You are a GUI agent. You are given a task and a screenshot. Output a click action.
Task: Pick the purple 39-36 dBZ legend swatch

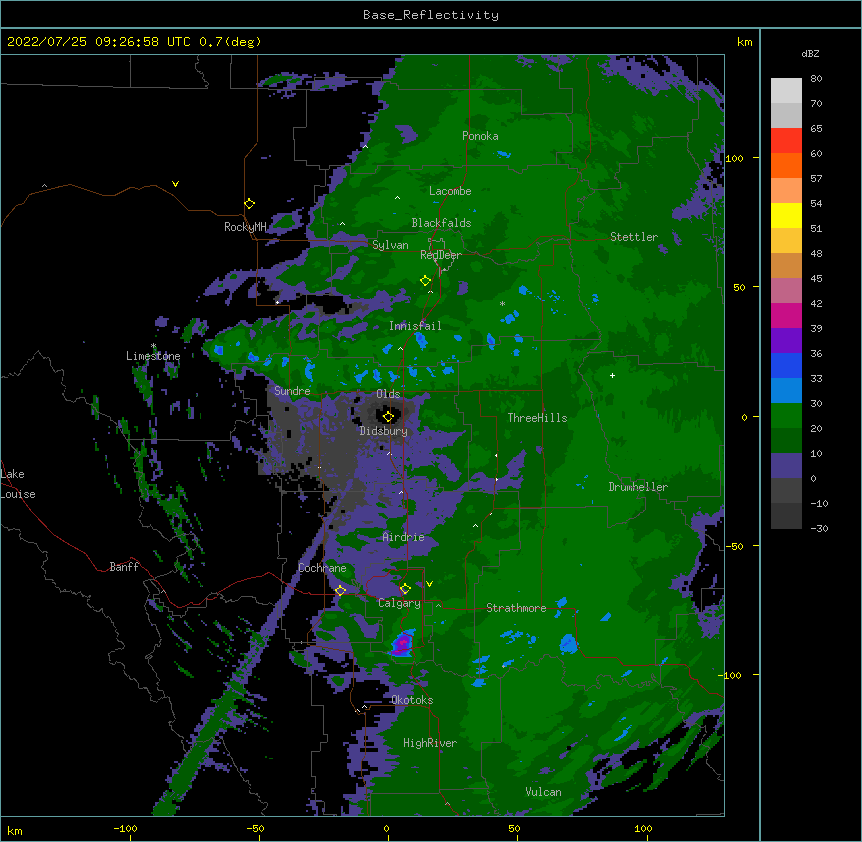point(786,341)
